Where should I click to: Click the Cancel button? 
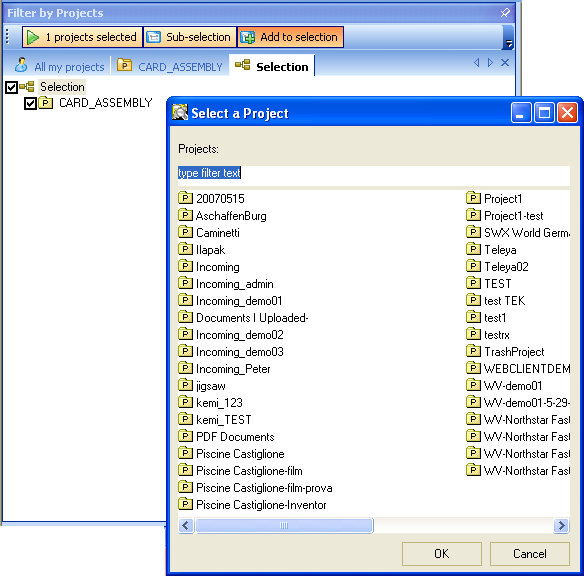(530, 554)
